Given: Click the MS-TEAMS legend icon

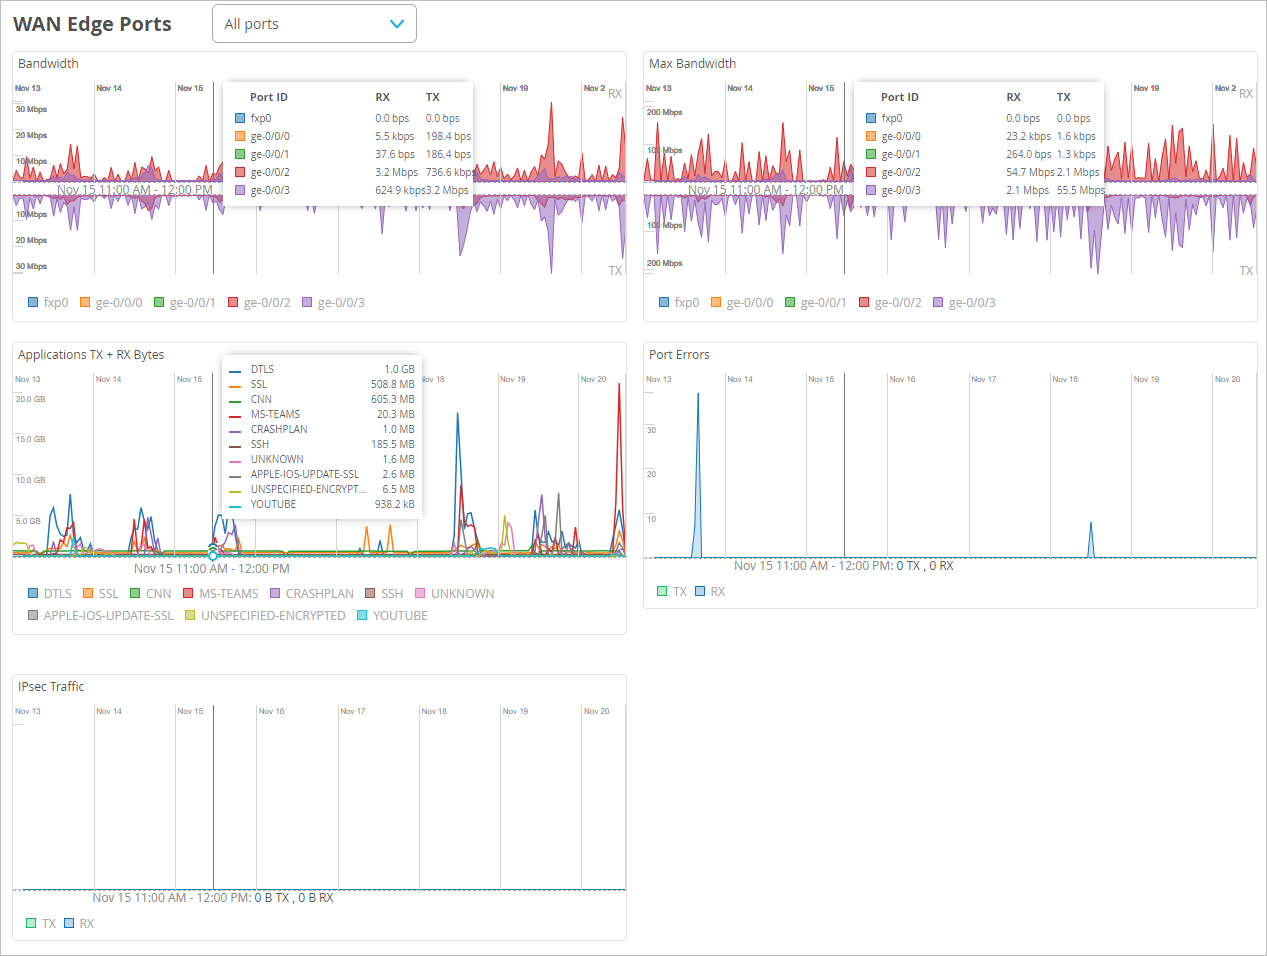Looking at the screenshot, I should click(x=188, y=593).
